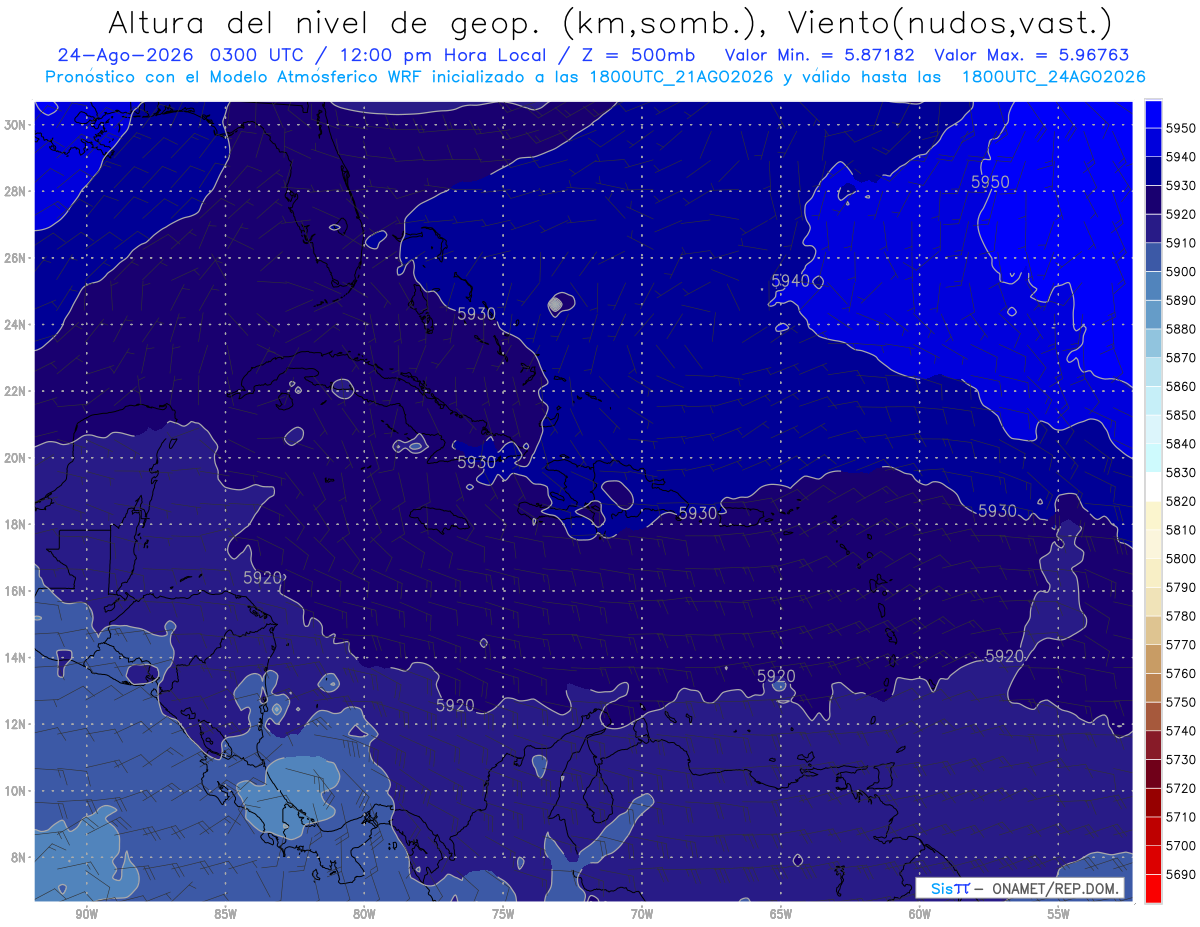Click the 5910 legend value
The image size is (1200, 927).
tap(1180, 243)
